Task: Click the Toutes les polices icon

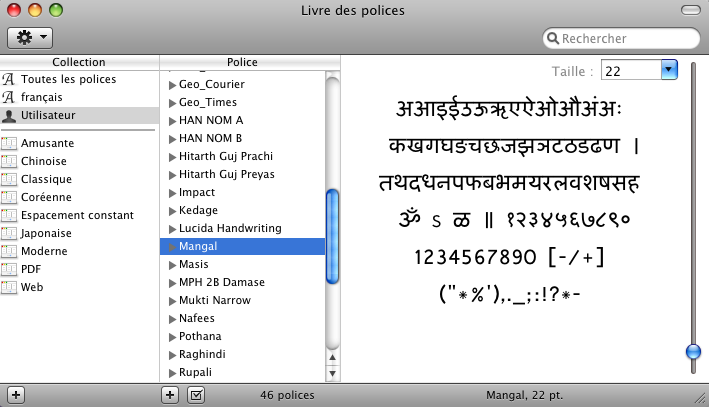Action: tap(10, 79)
